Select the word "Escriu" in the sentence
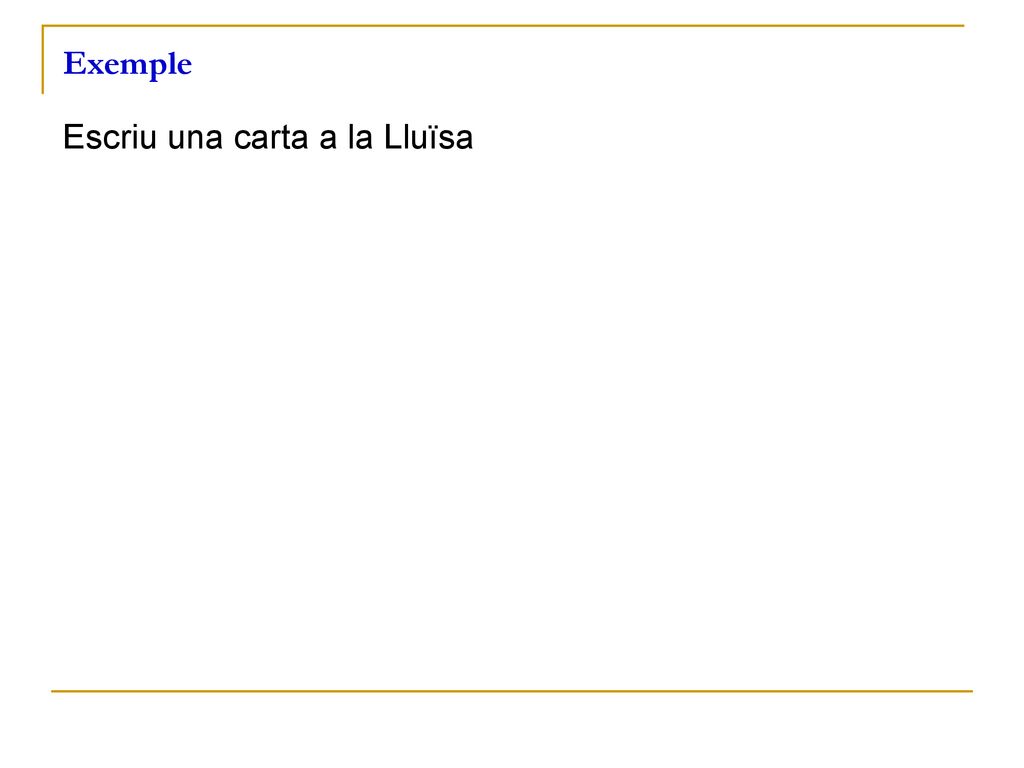 (x=110, y=137)
